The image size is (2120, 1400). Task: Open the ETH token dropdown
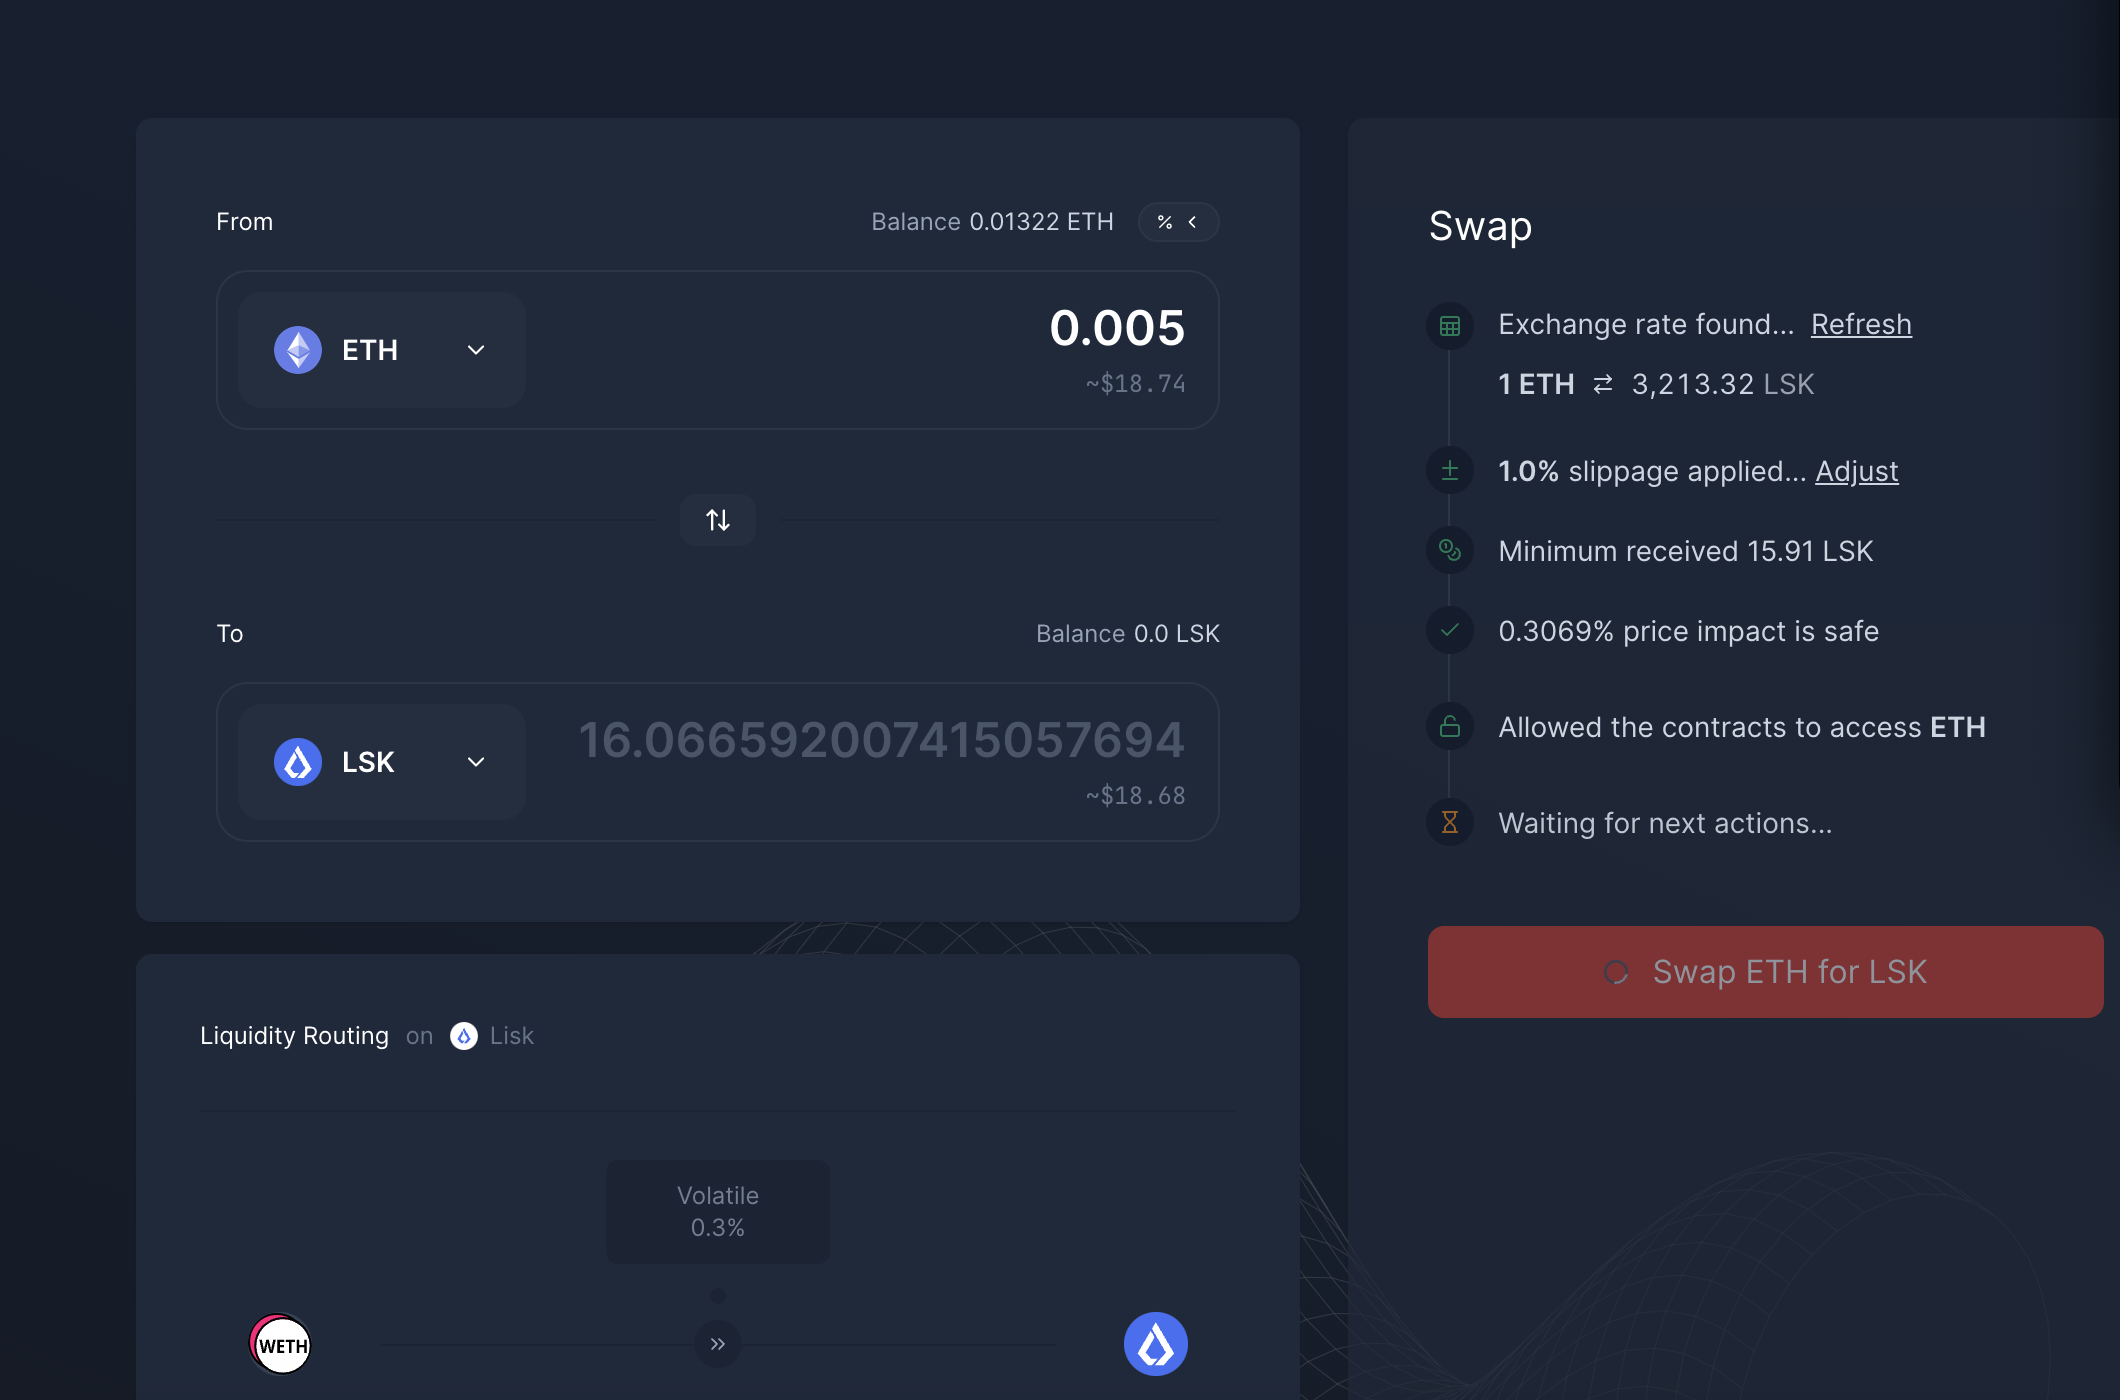click(382, 350)
